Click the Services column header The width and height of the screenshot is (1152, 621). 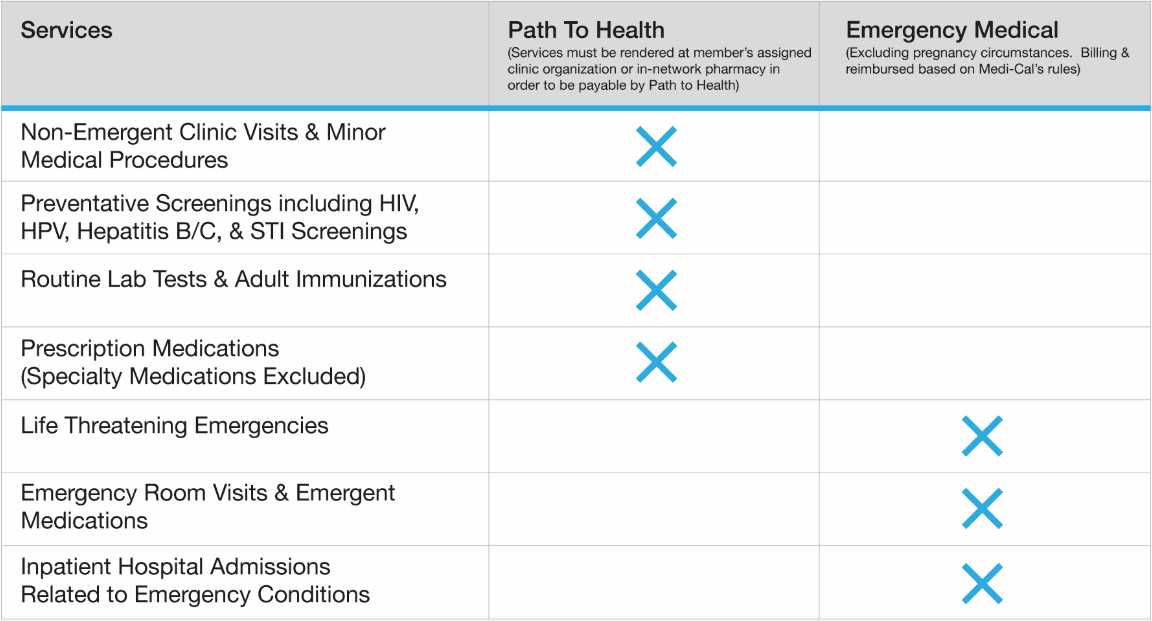[66, 30]
